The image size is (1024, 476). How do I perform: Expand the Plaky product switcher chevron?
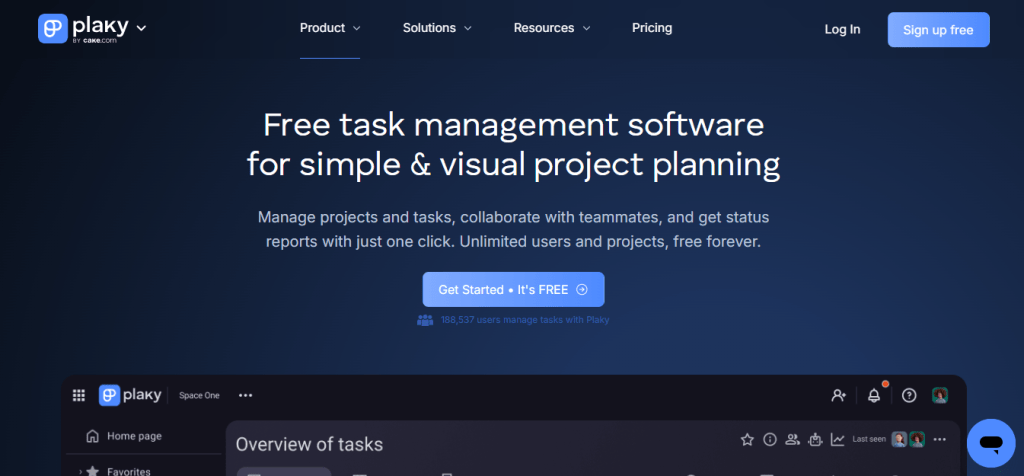coord(141,28)
